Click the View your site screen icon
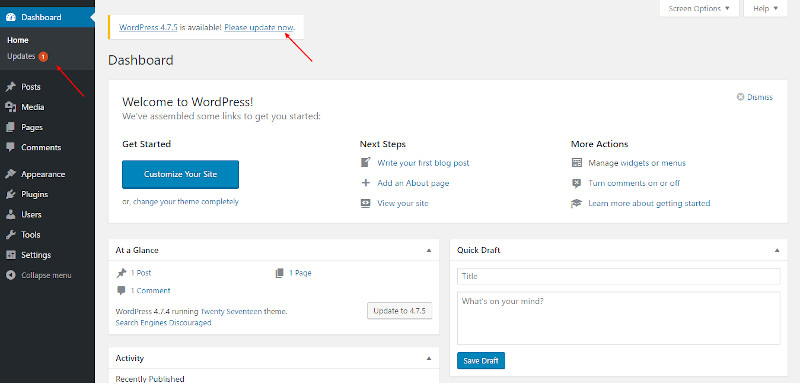Screen dimensions: 800x383 (x=365, y=203)
